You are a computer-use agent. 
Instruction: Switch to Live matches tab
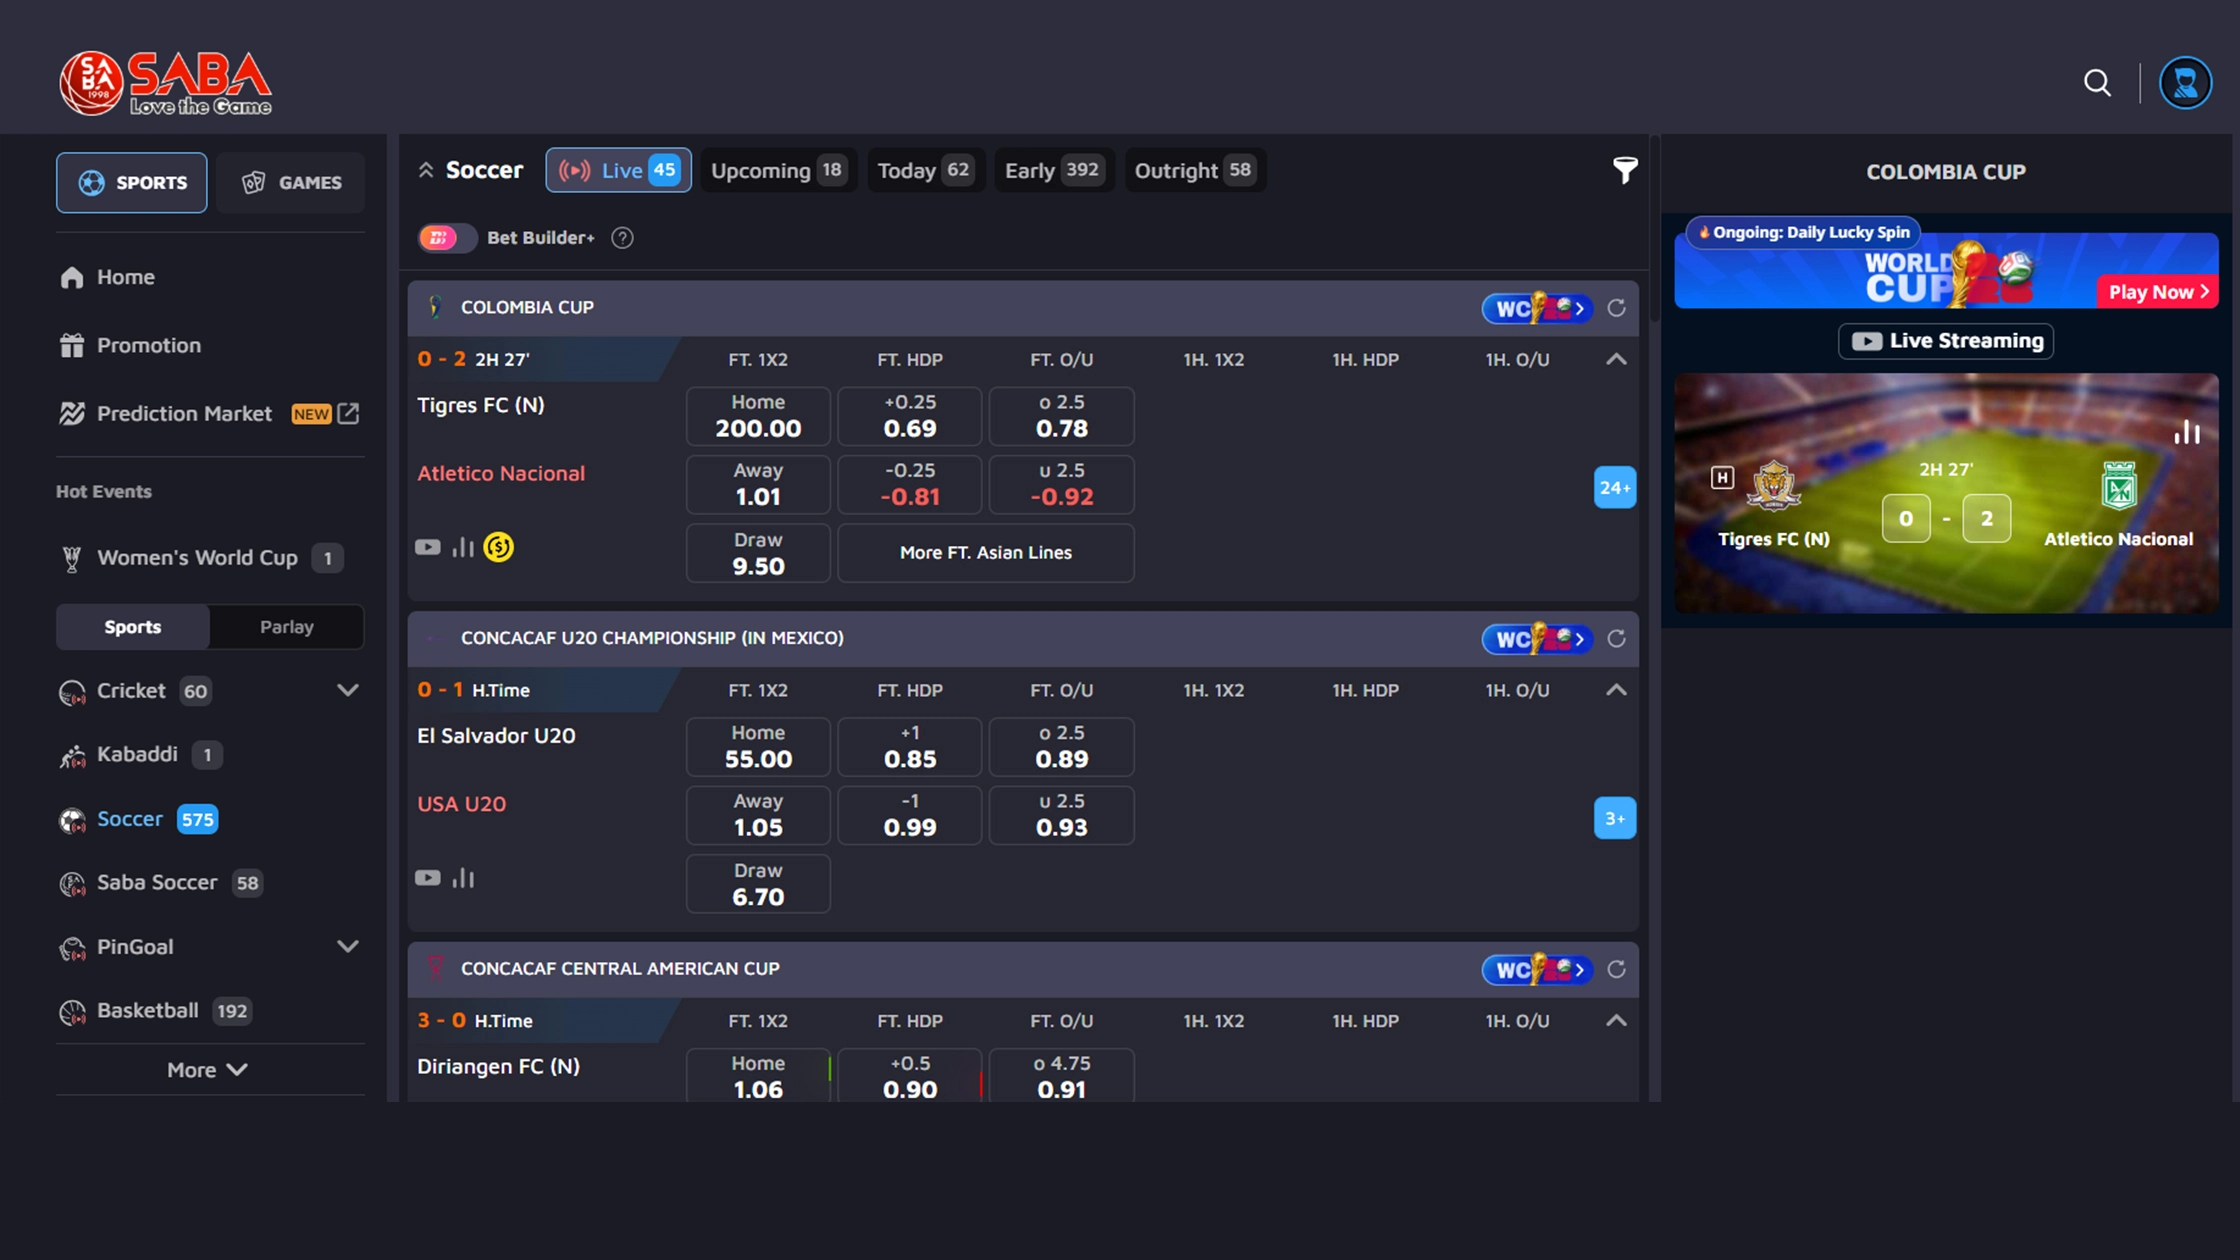[618, 170]
